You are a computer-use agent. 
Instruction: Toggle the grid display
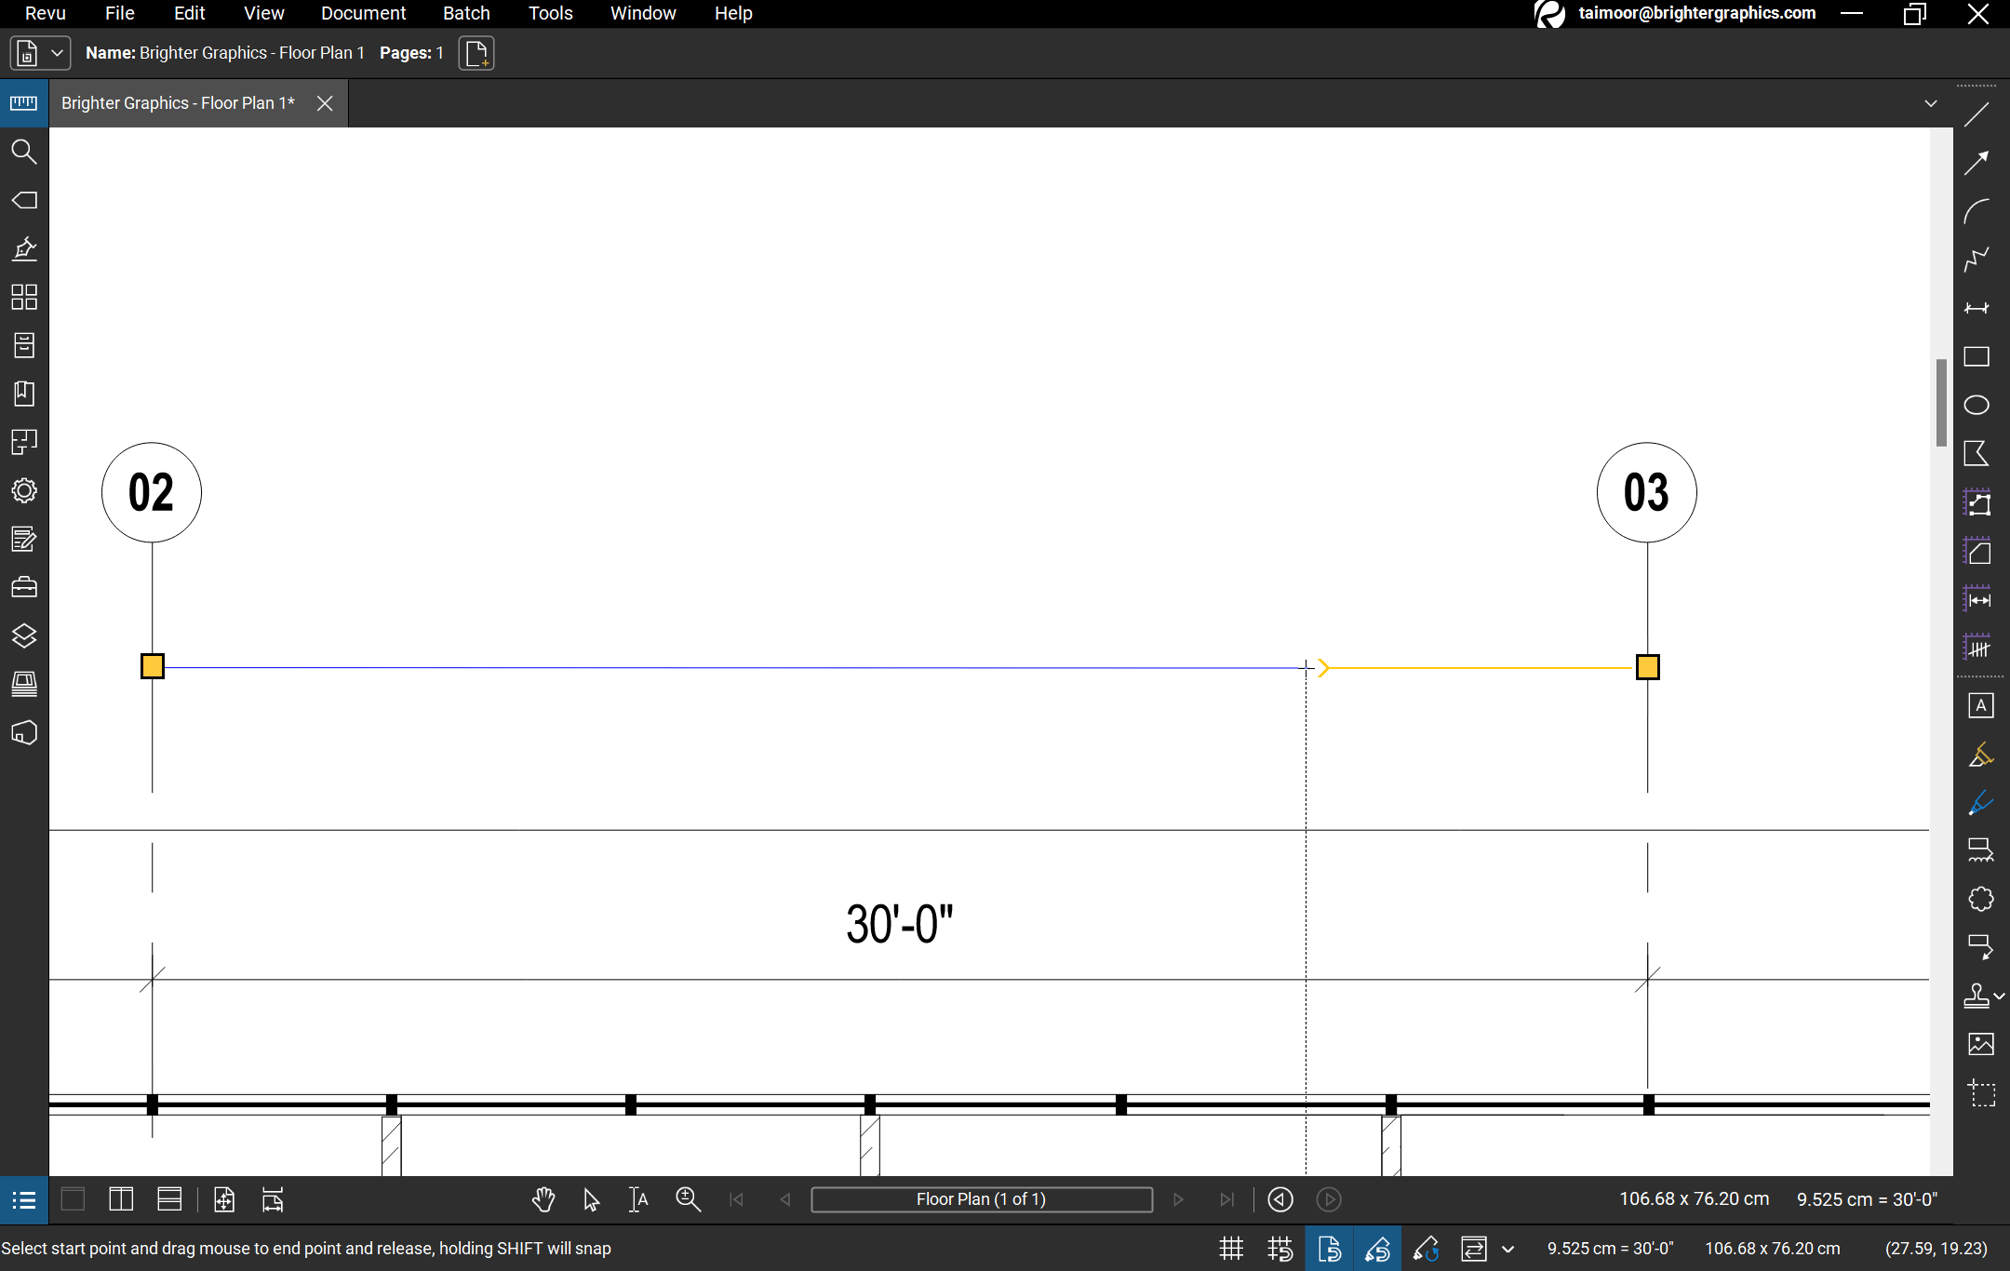(x=1231, y=1248)
